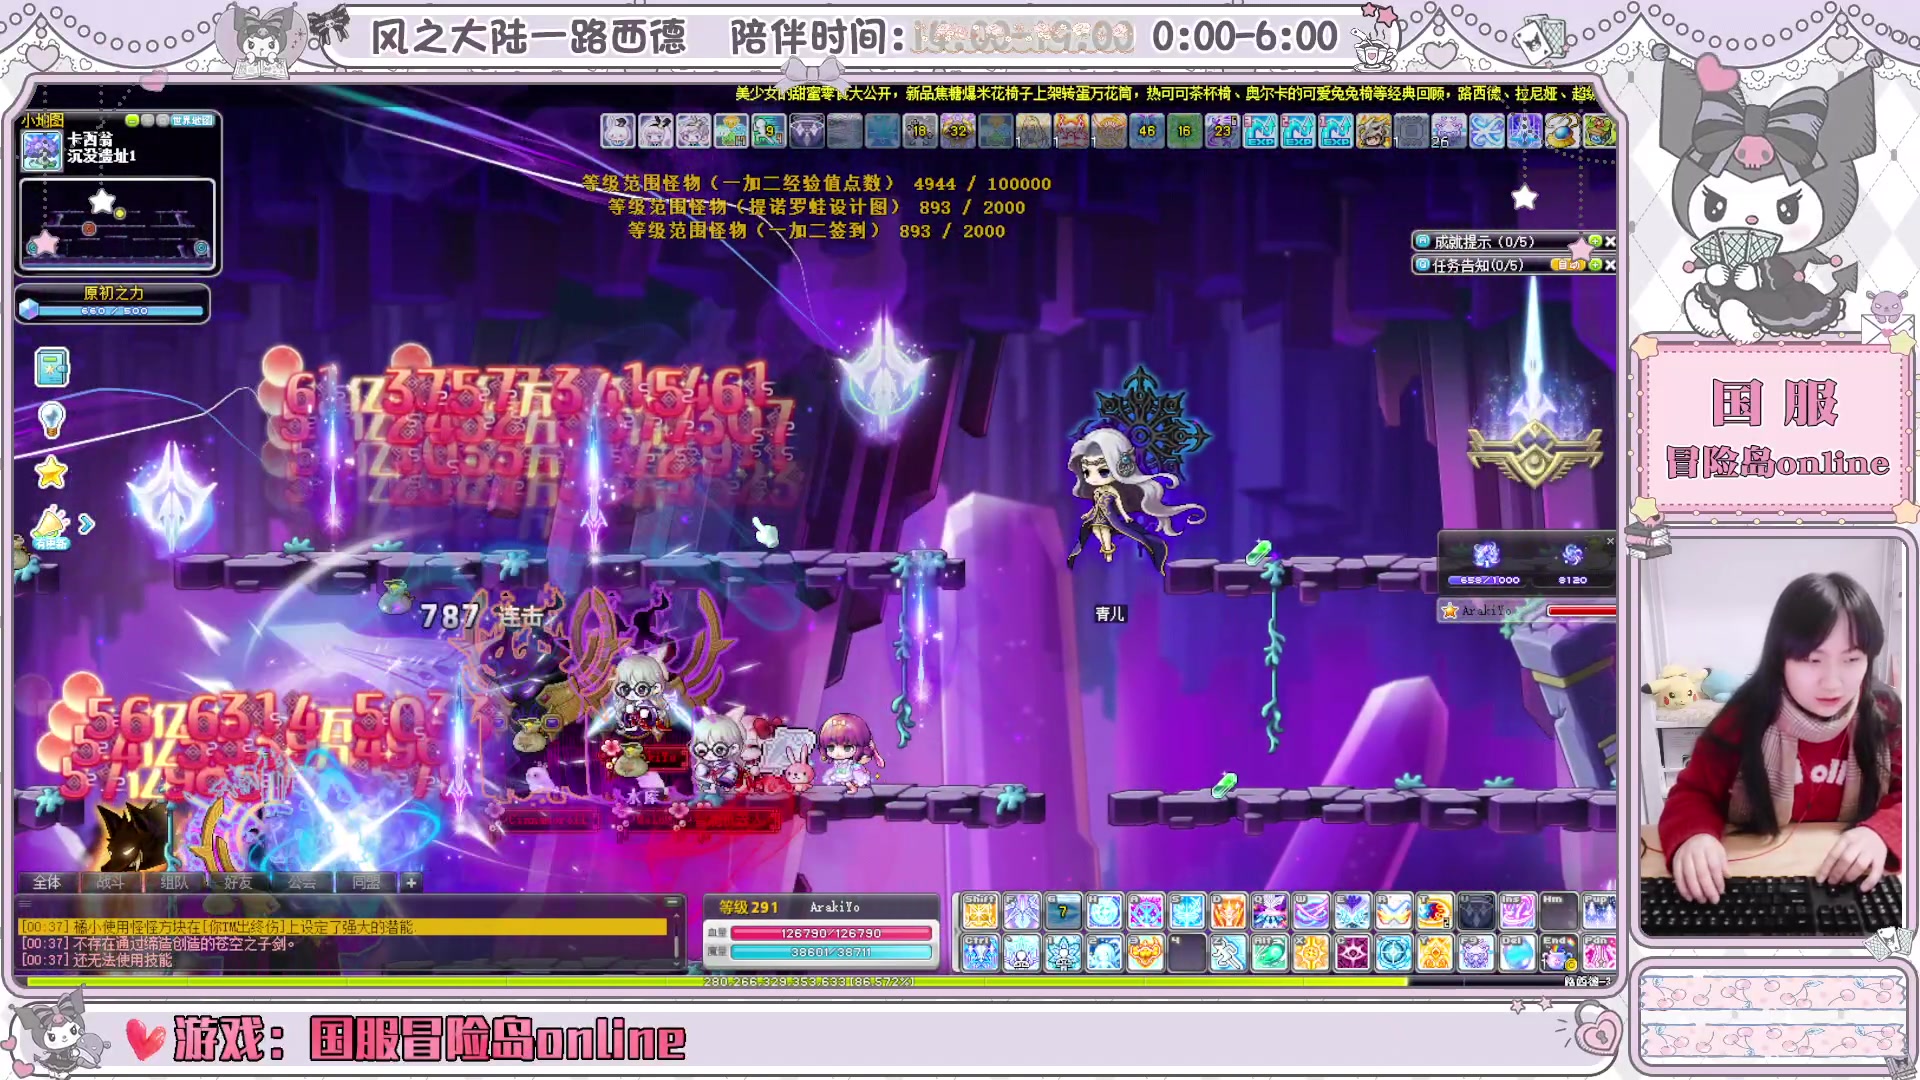1920x1080 pixels.
Task: Add a new chat tab with plus button
Action: click(411, 882)
